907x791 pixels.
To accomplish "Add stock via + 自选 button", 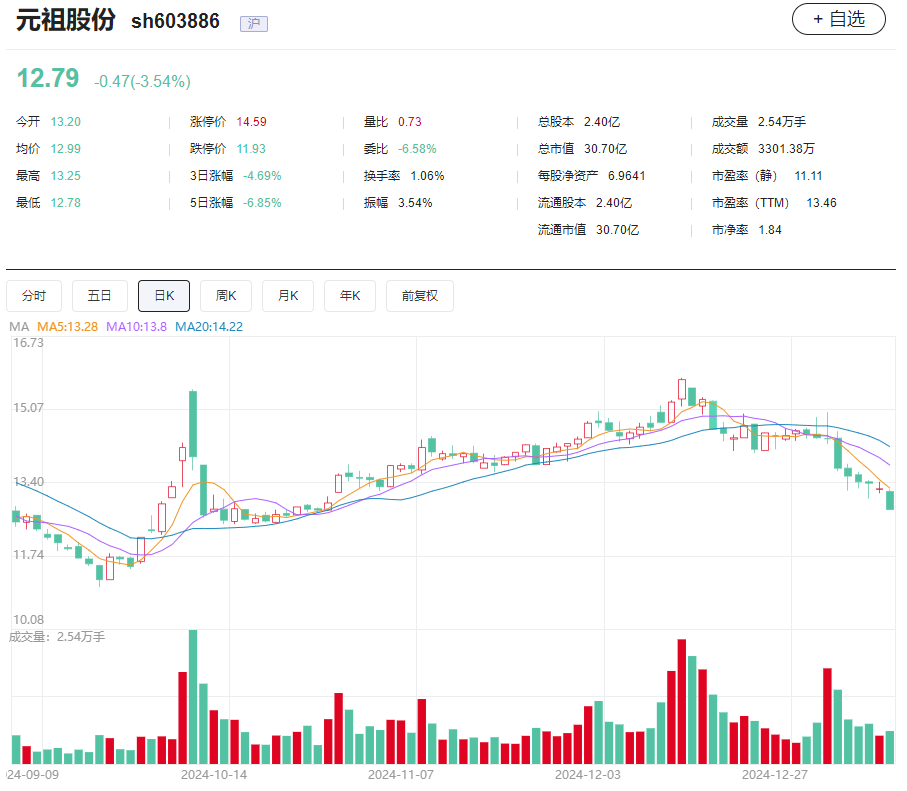I will coord(839,19).
